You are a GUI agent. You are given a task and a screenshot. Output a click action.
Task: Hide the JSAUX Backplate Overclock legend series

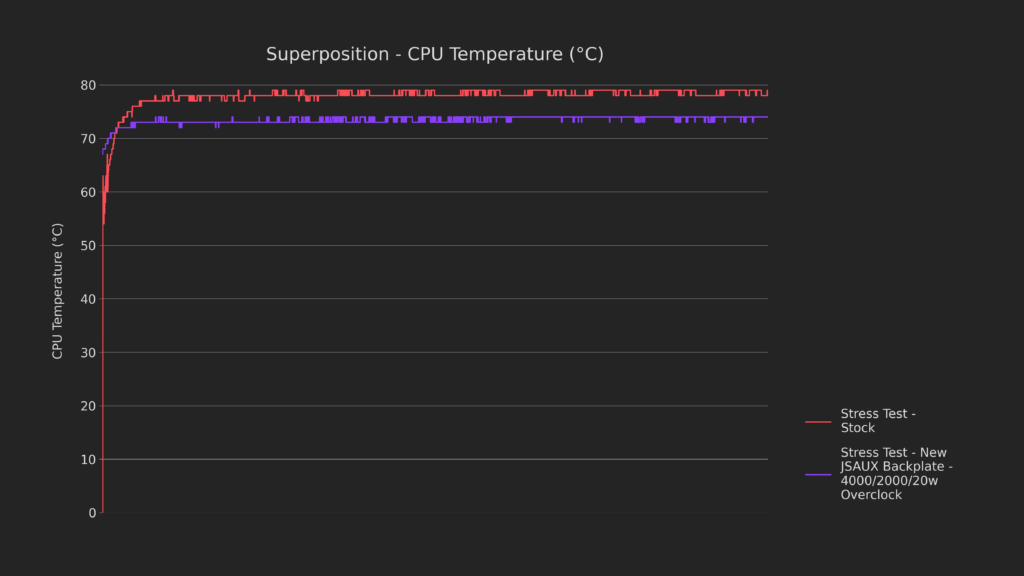click(x=896, y=473)
